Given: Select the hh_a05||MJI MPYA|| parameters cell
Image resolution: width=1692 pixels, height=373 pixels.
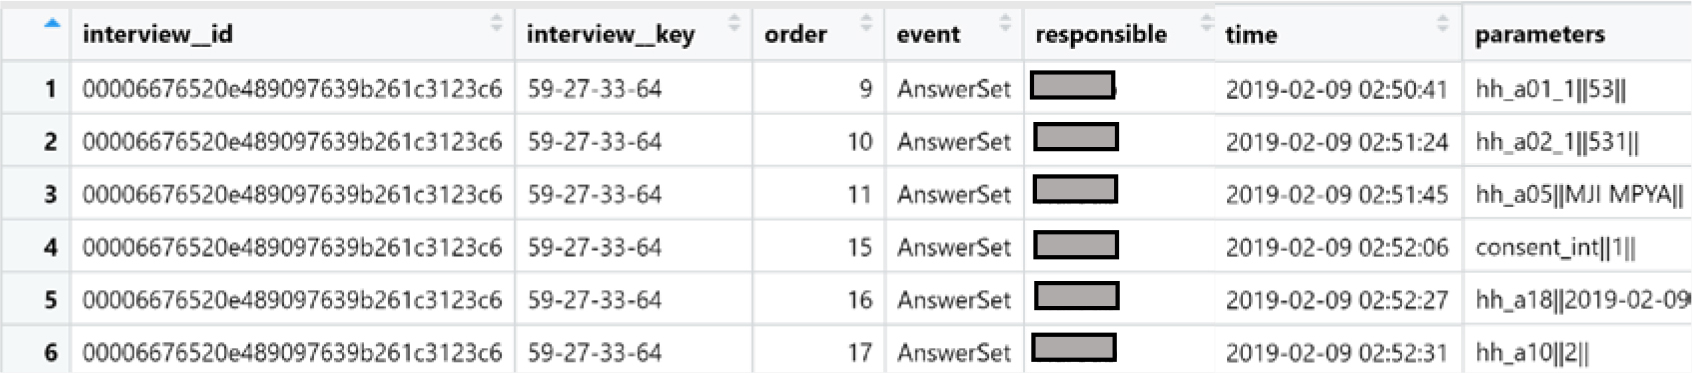Looking at the screenshot, I should pyautogui.click(x=1579, y=194).
